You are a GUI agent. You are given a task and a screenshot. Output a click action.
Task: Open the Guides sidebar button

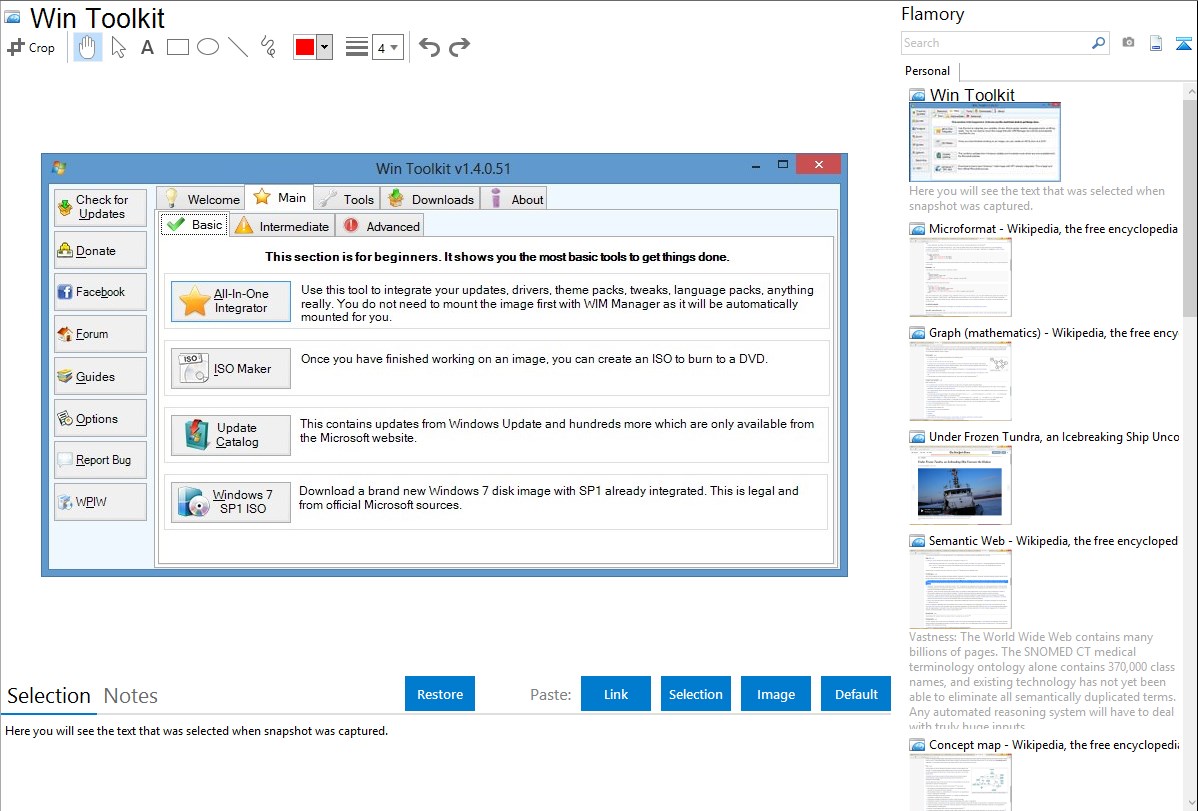tap(100, 377)
